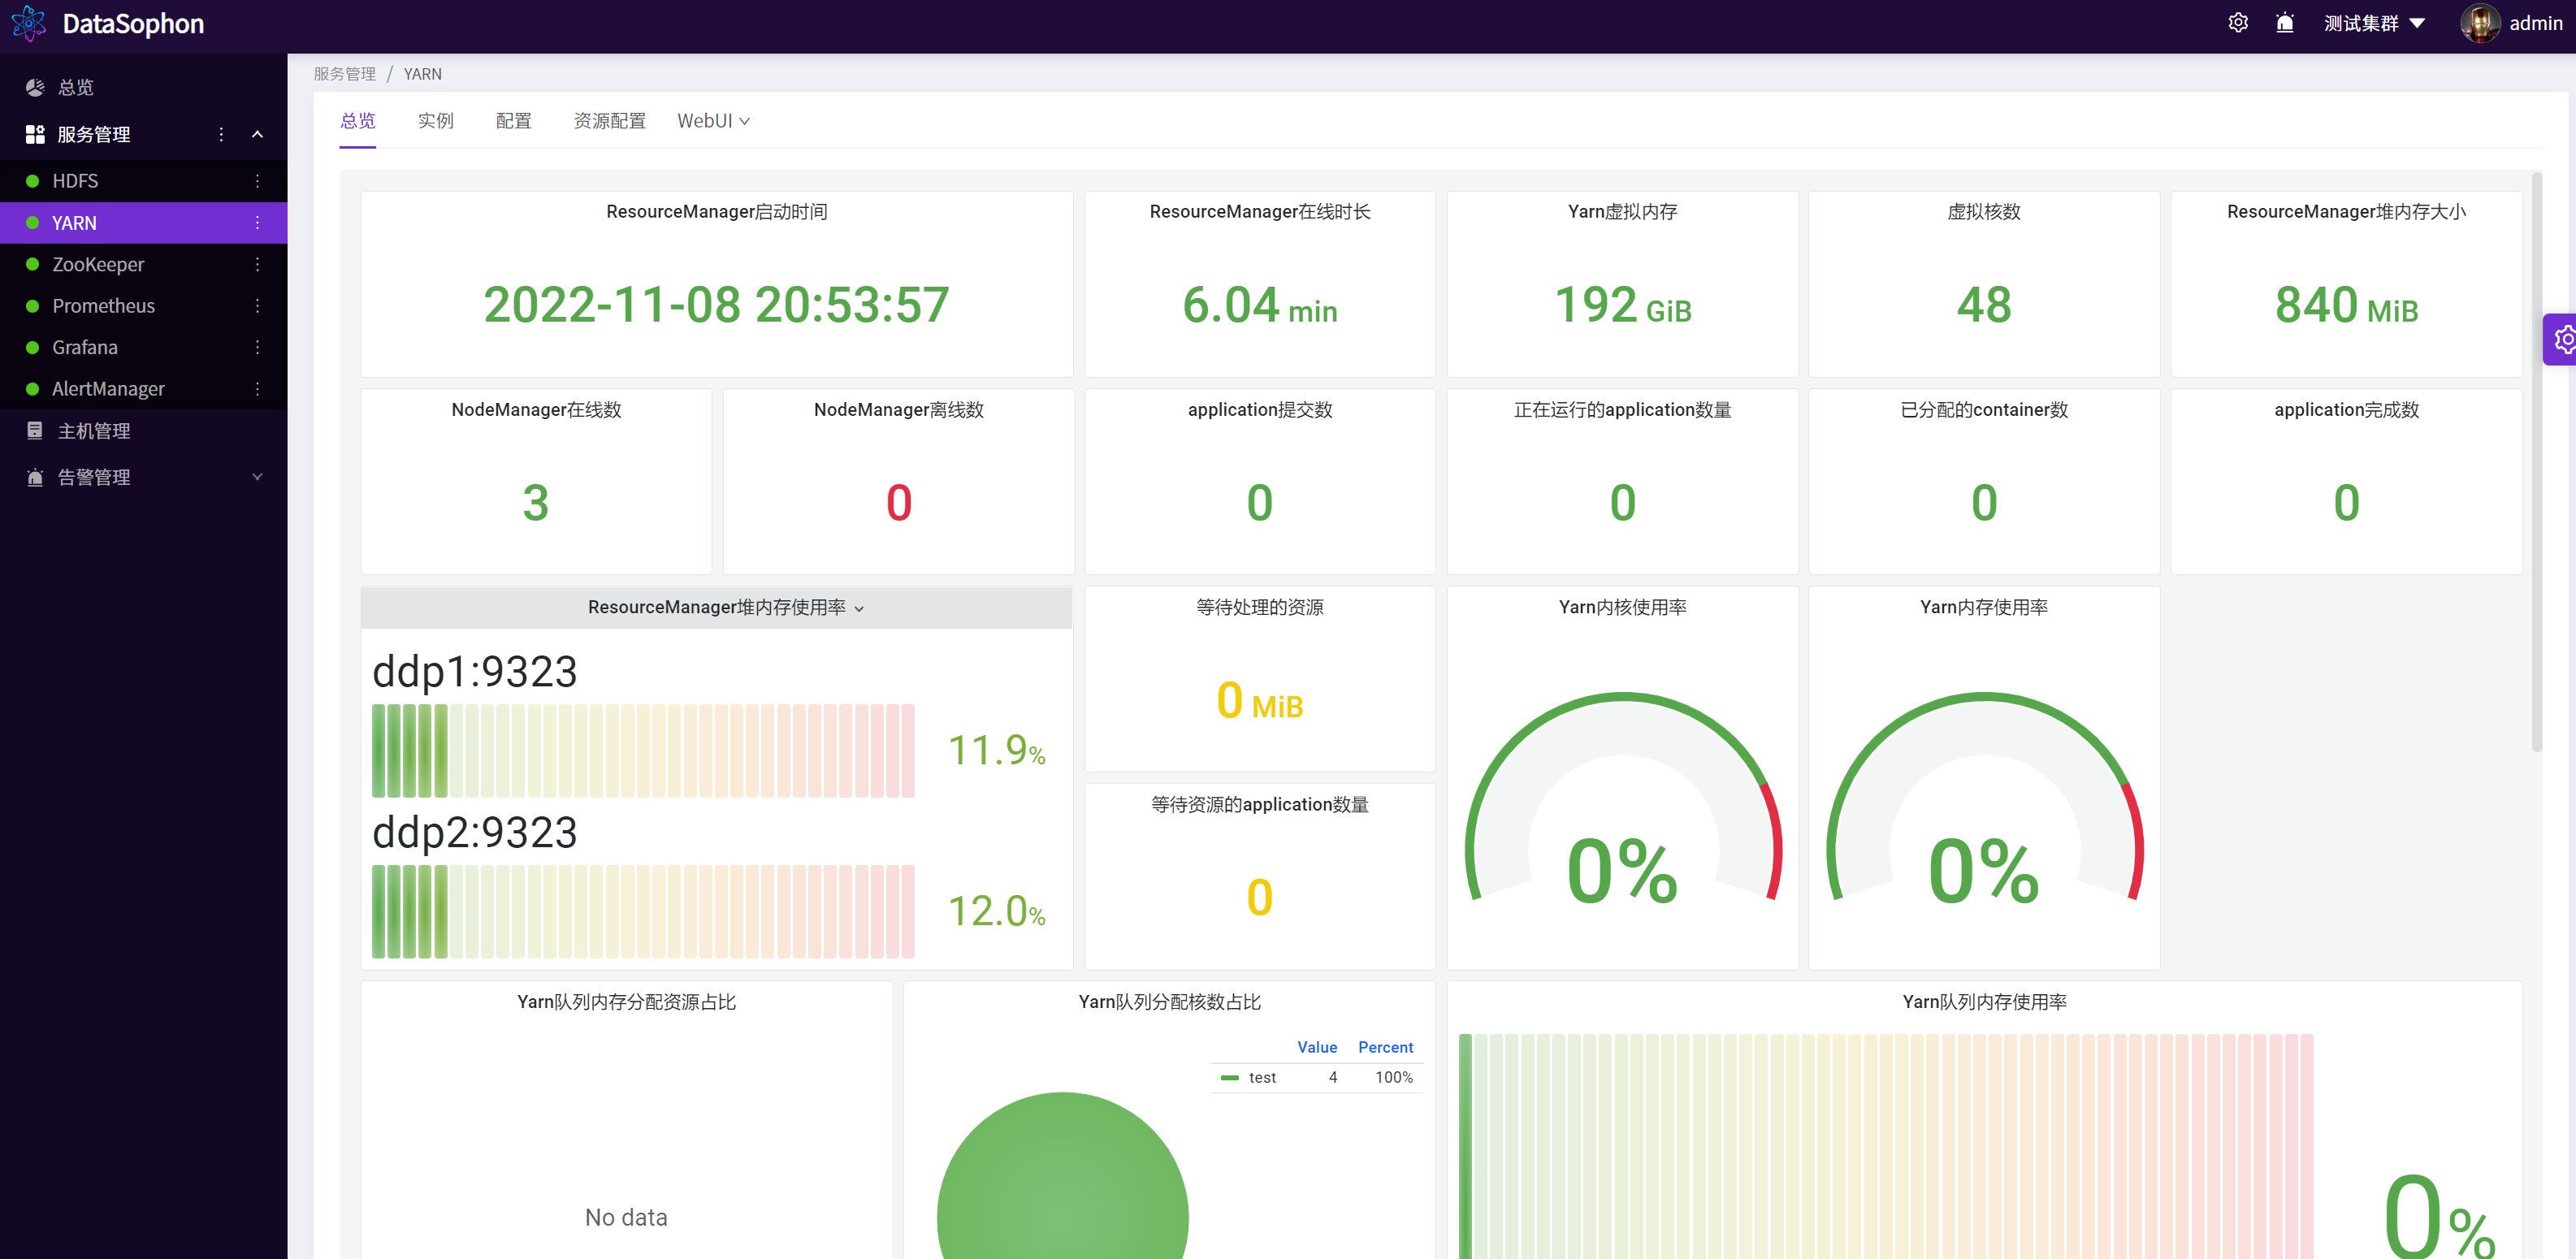Click the 服务管理 breadcrumb link
This screenshot has width=2576, height=1259.
tap(344, 74)
